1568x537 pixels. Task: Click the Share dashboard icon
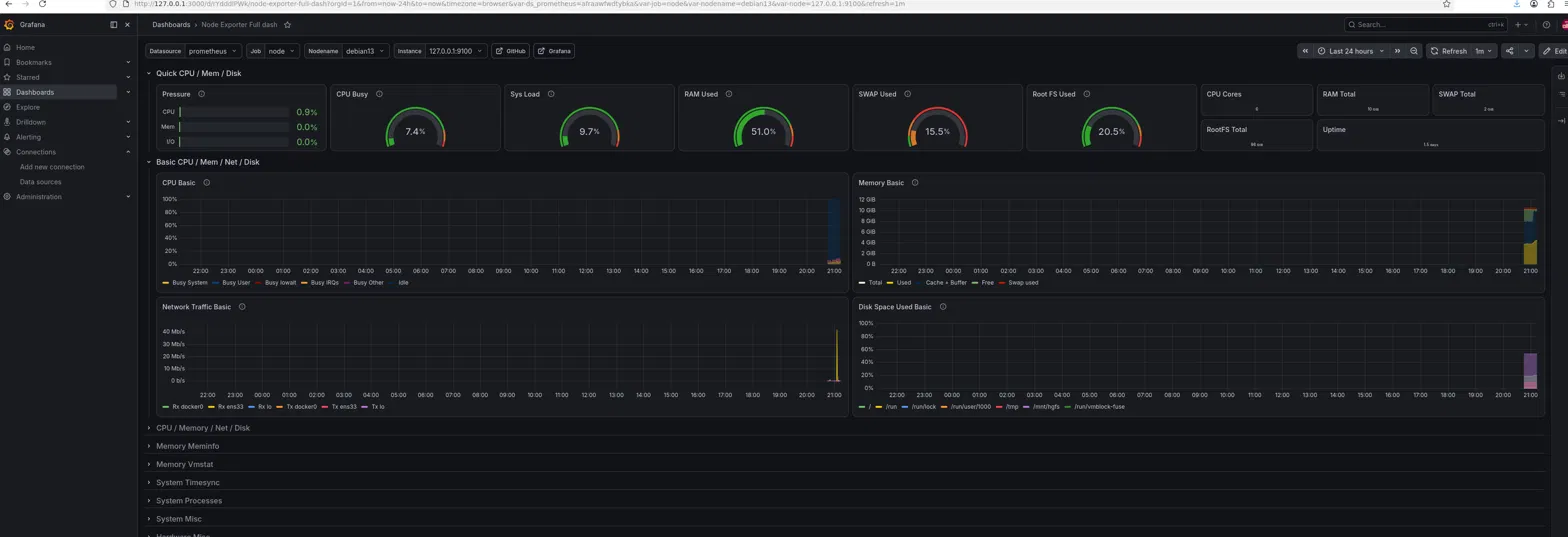1509,51
